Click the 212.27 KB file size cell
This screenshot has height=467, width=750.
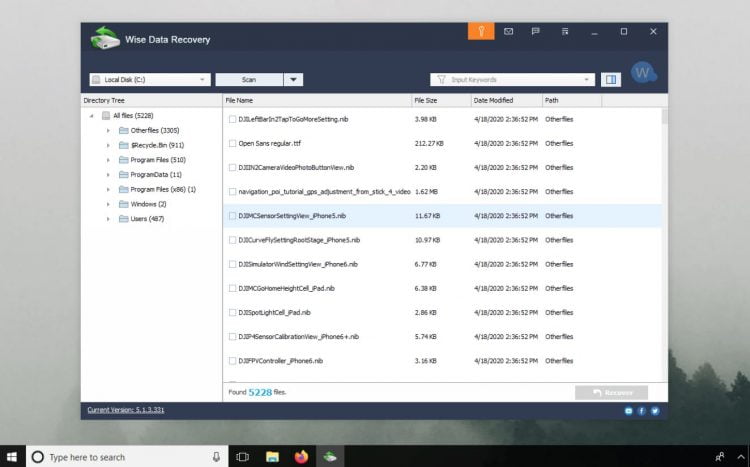[429, 144]
